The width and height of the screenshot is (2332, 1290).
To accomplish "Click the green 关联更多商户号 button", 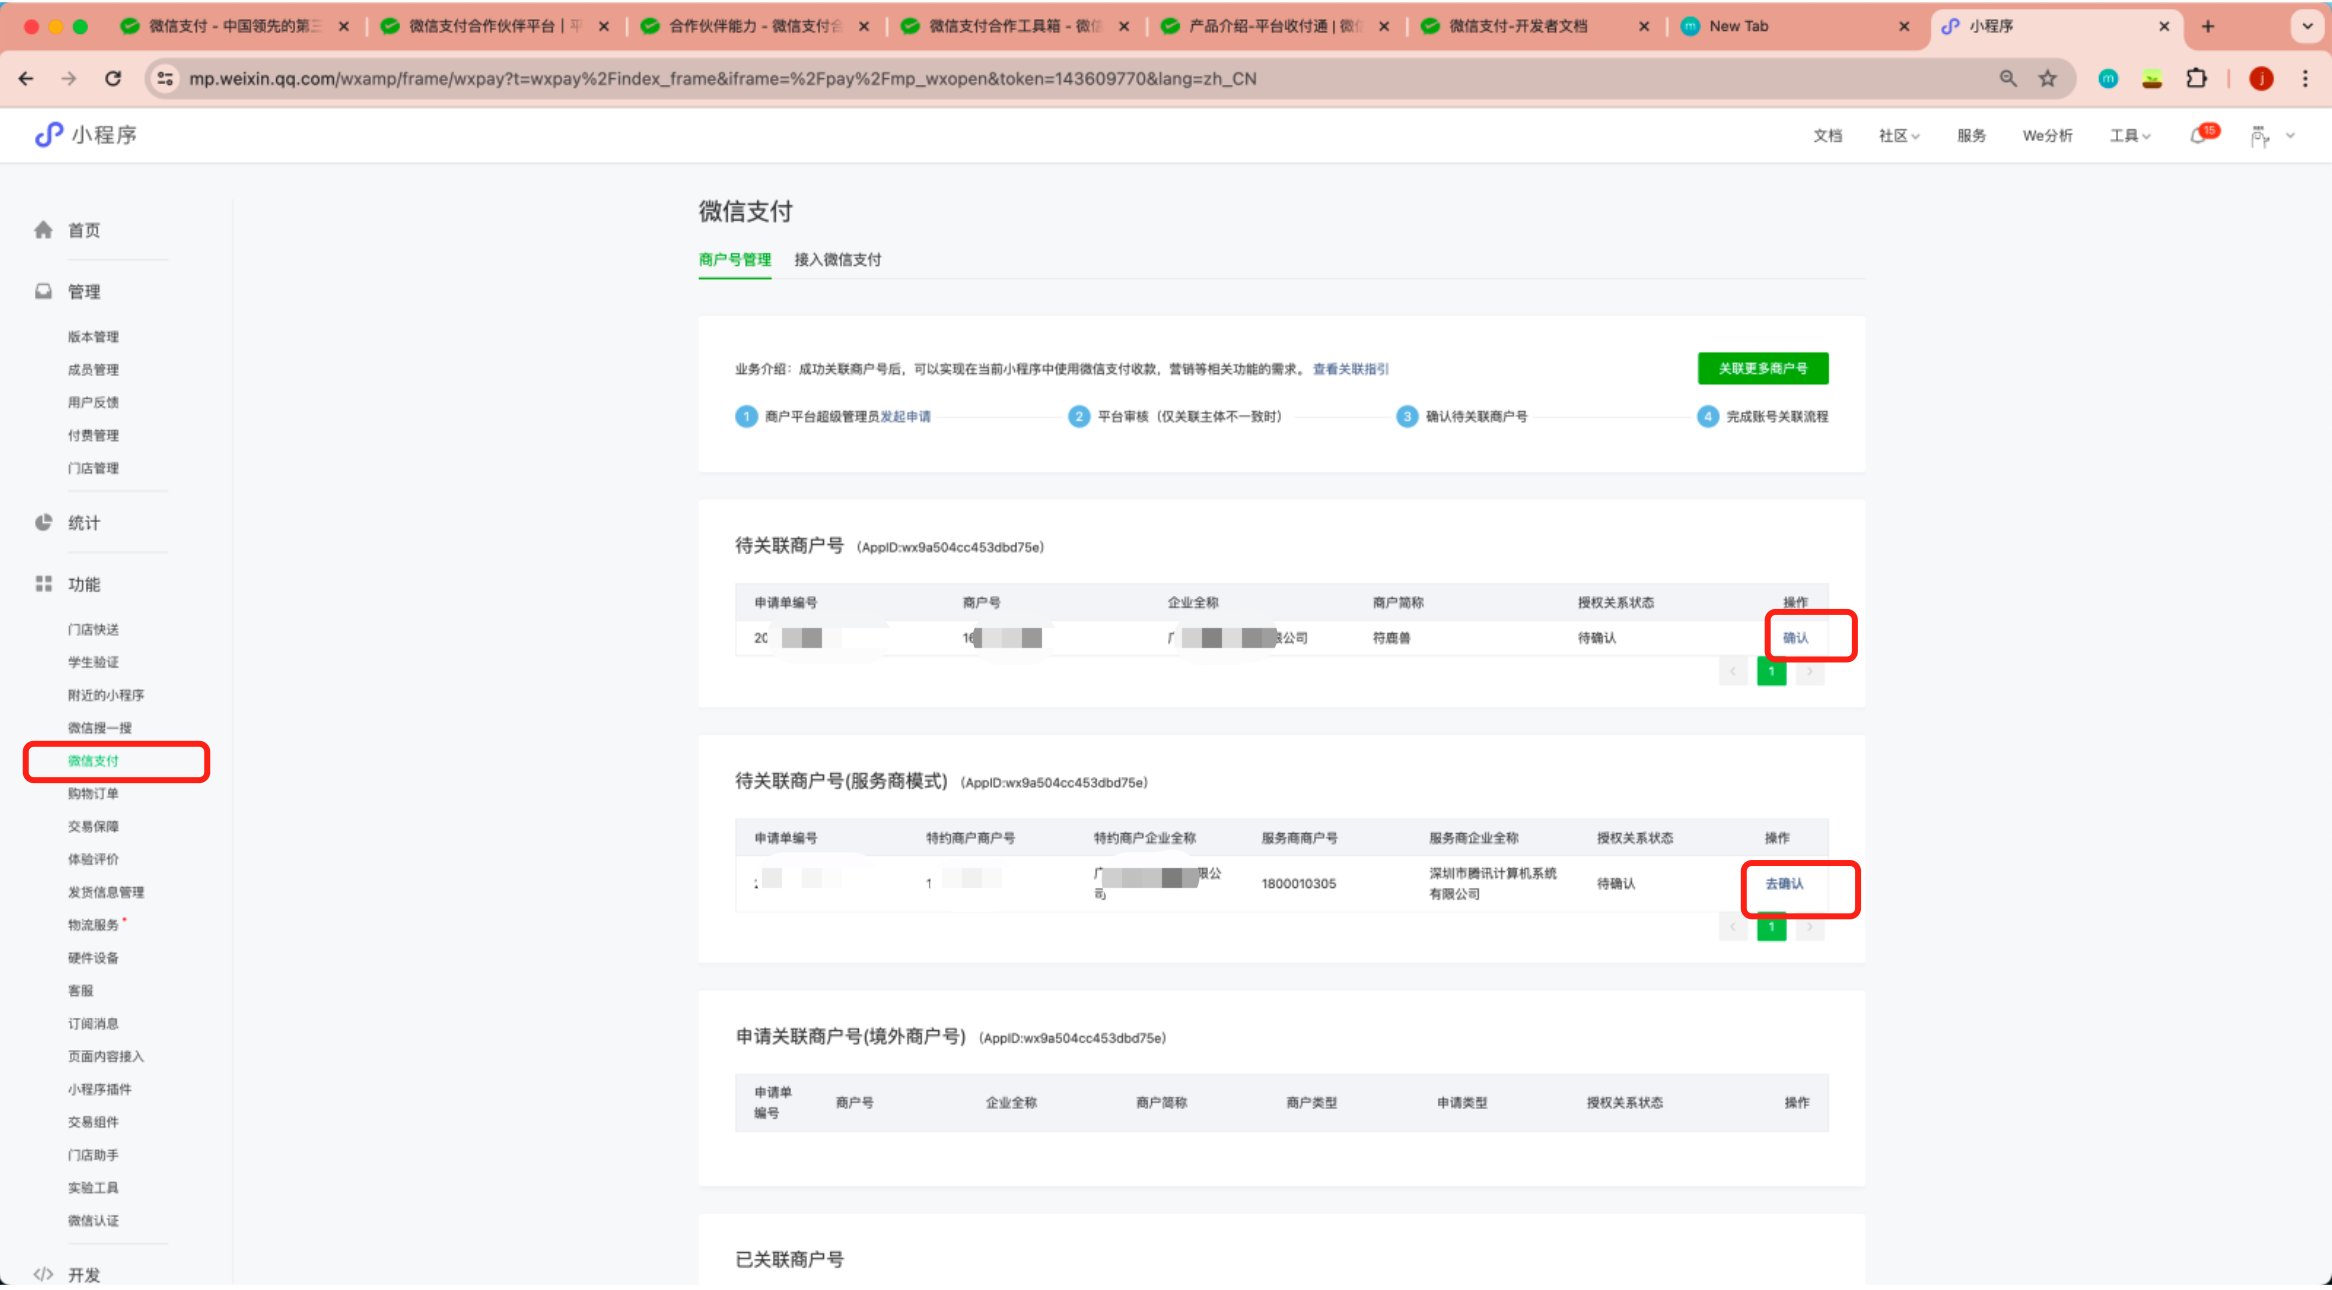I will tap(1762, 369).
